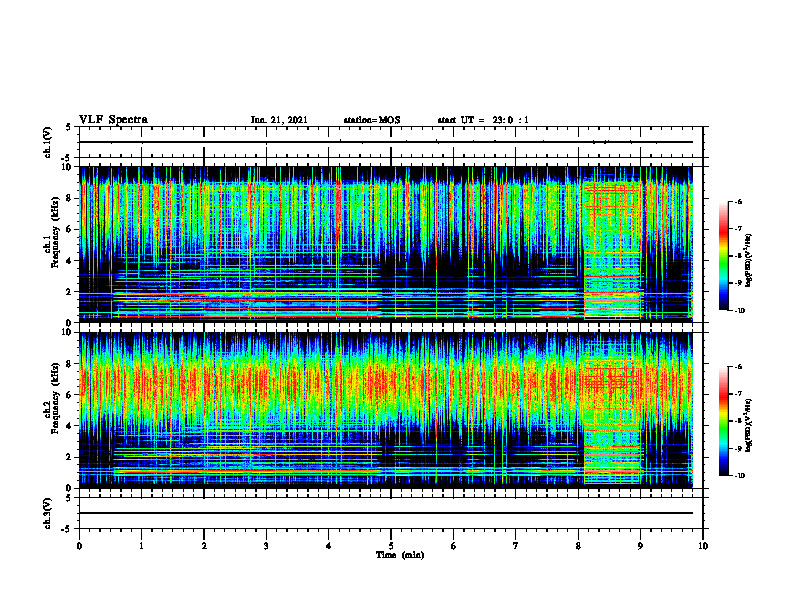Click the 8 kHz tick label on ch.2 axis
Image resolution: width=792 pixels, height=612 pixels.
(x=69, y=364)
